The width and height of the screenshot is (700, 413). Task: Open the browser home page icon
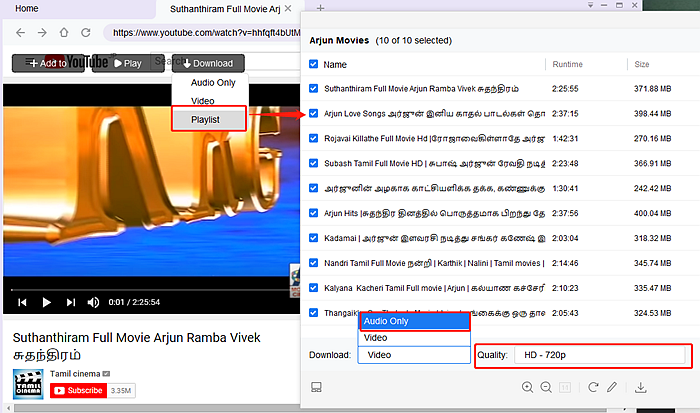[x=64, y=33]
